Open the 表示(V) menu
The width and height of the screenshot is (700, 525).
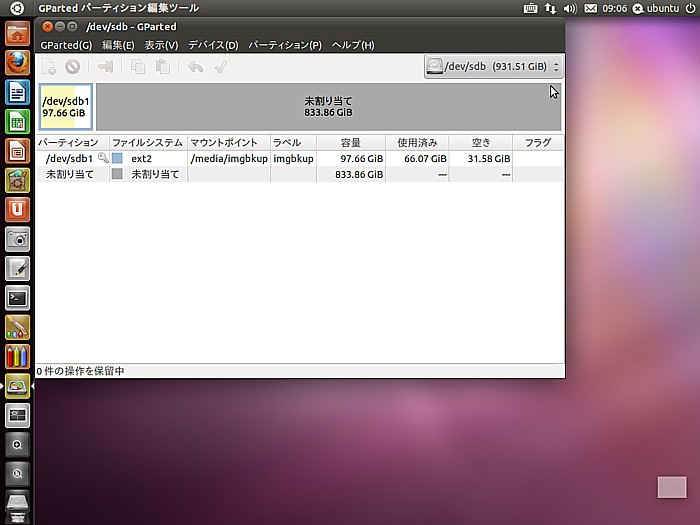pyautogui.click(x=161, y=45)
